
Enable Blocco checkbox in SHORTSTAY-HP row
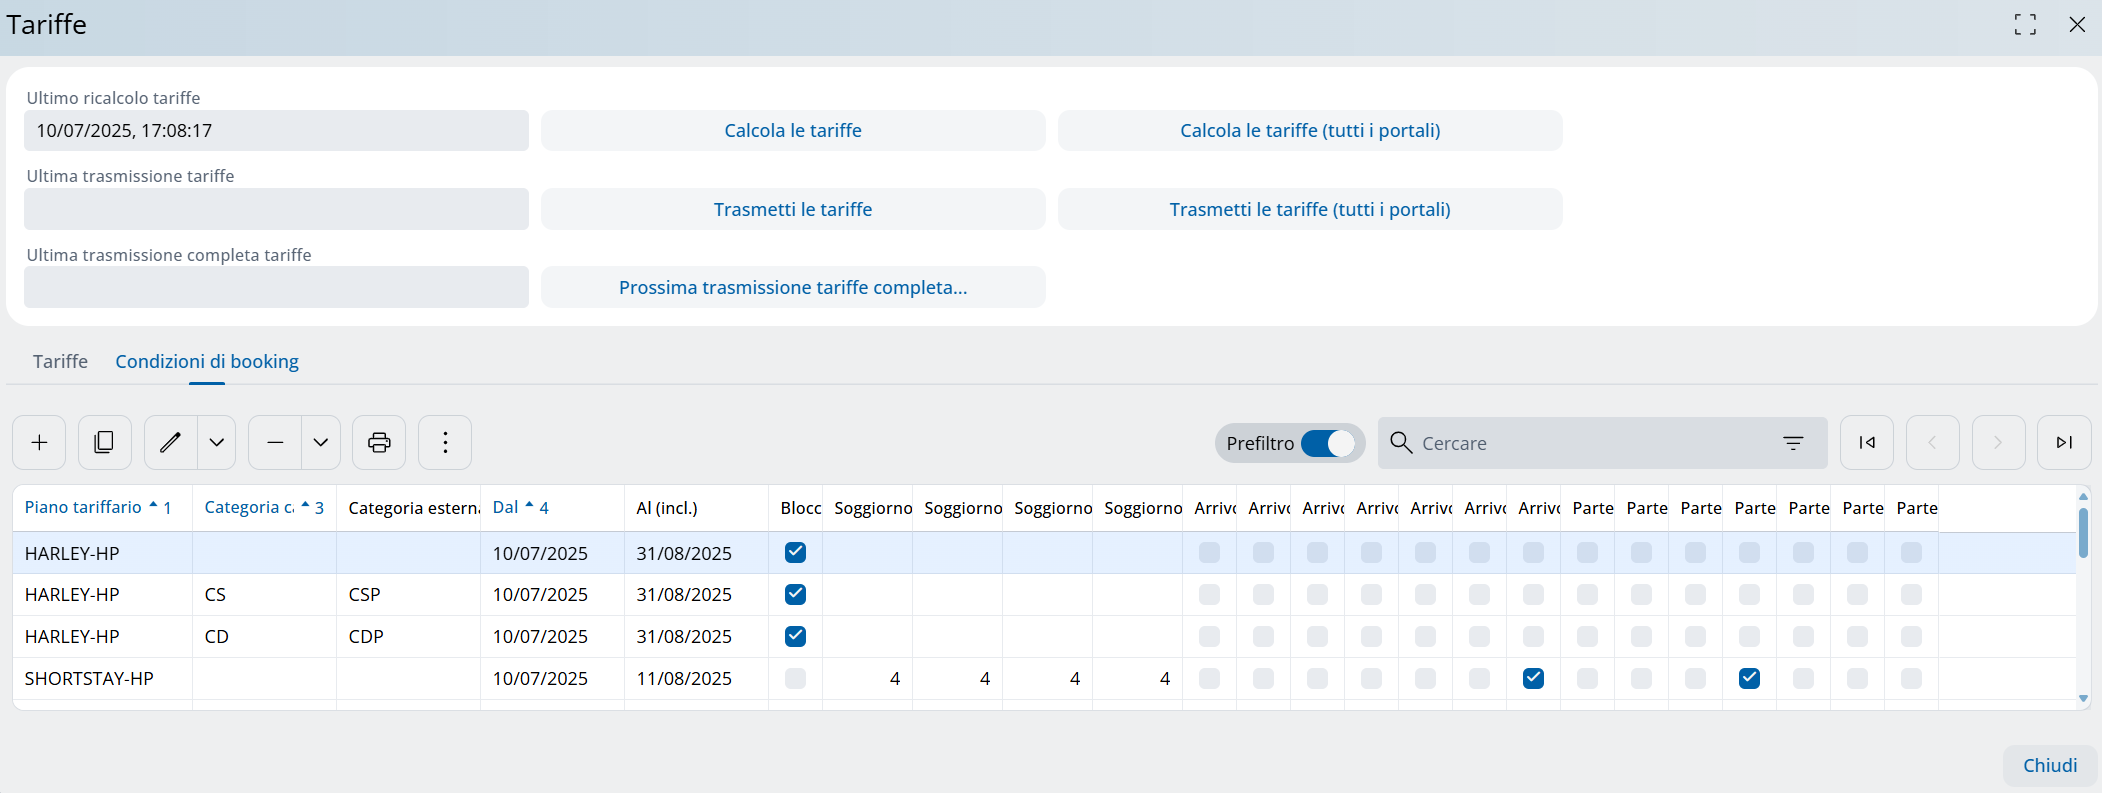pos(795,678)
